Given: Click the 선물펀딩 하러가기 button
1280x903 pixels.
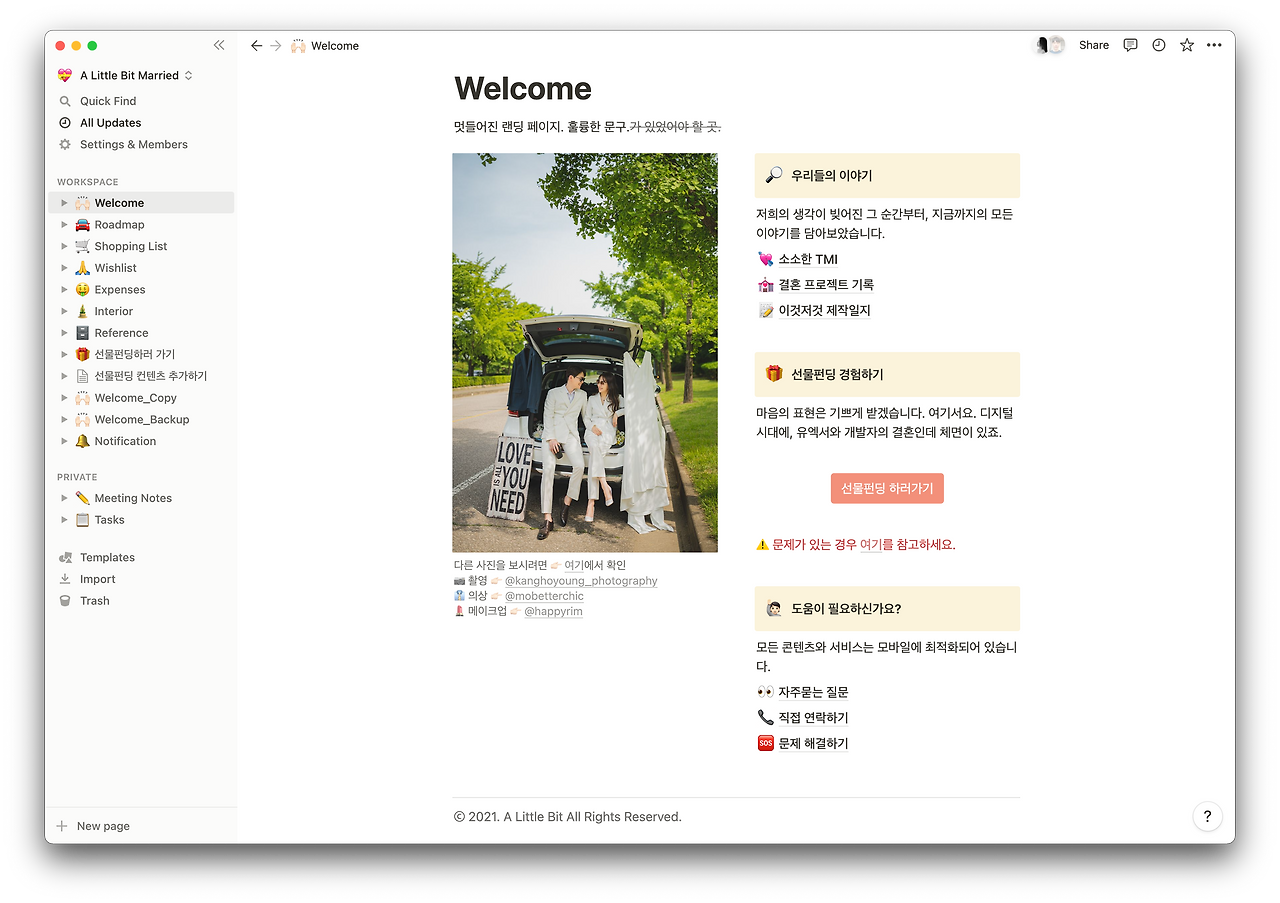Looking at the screenshot, I should pyautogui.click(x=887, y=488).
